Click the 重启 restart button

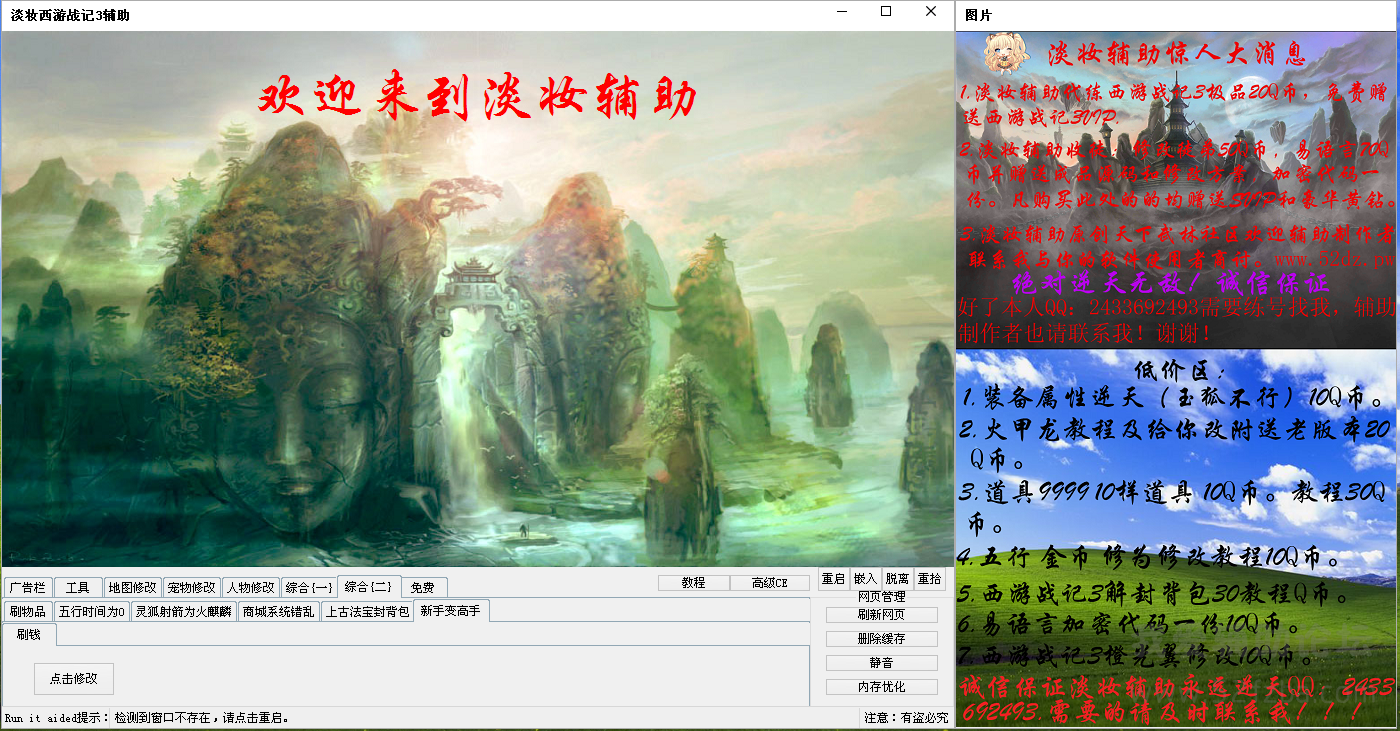(x=834, y=579)
